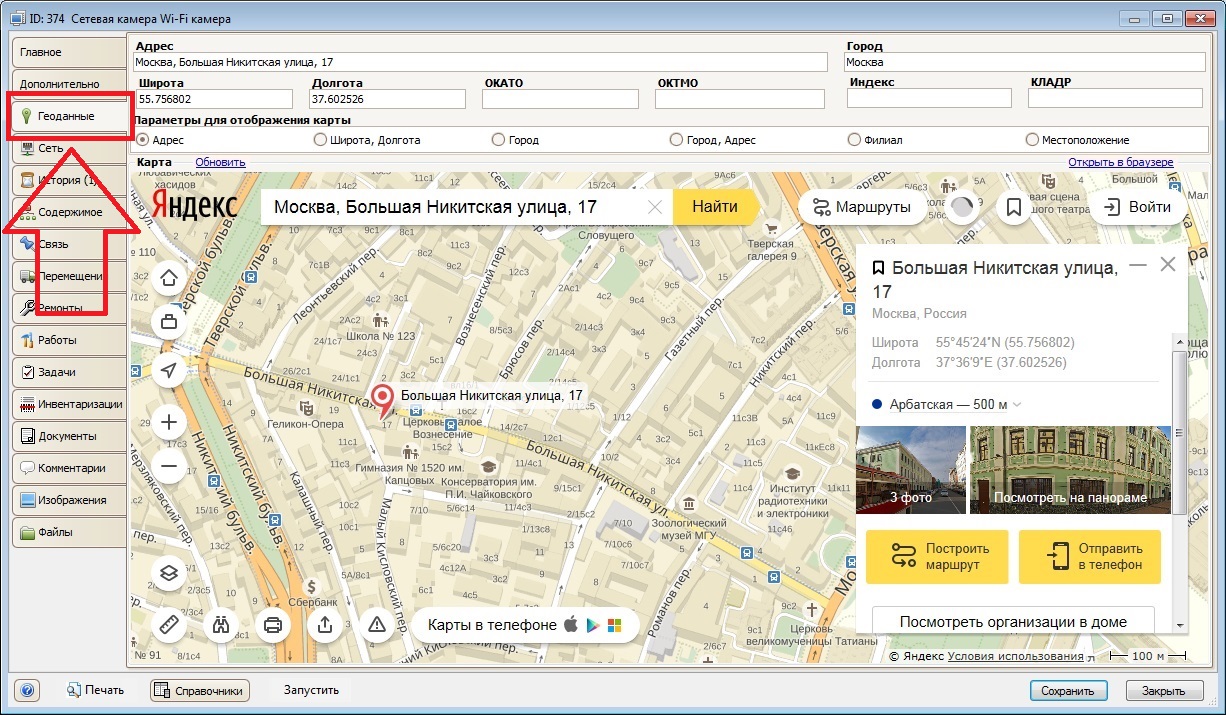This screenshot has width=1226, height=715.
Task: Click the ОКАТО input field
Action: pos(560,99)
